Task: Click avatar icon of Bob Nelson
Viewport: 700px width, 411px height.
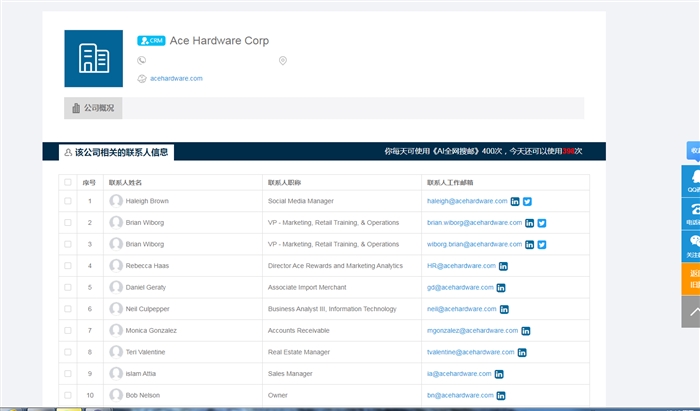Action: (x=116, y=395)
